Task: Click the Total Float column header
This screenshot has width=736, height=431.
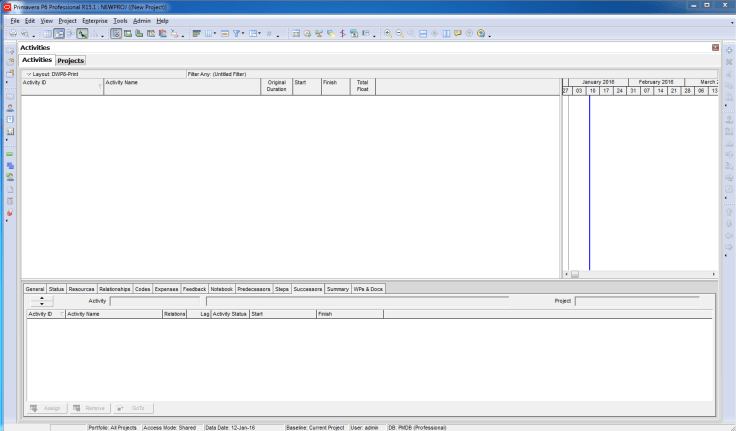Action: pyautogui.click(x=362, y=87)
